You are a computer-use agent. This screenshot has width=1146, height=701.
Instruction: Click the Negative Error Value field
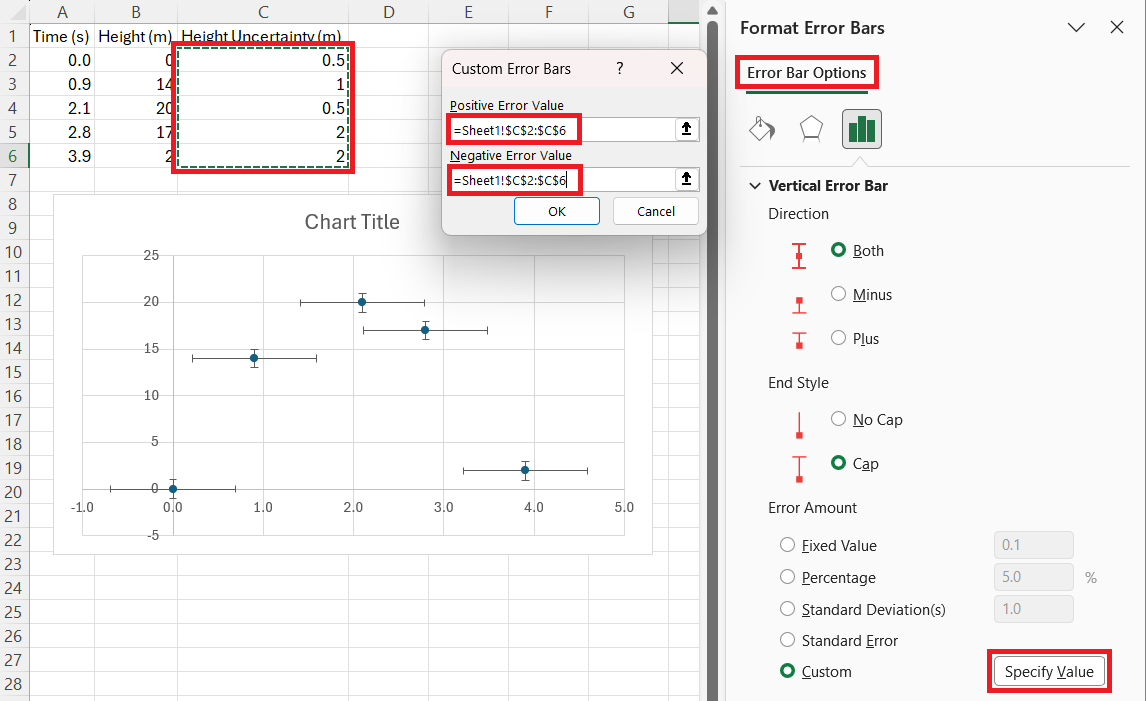coord(563,180)
